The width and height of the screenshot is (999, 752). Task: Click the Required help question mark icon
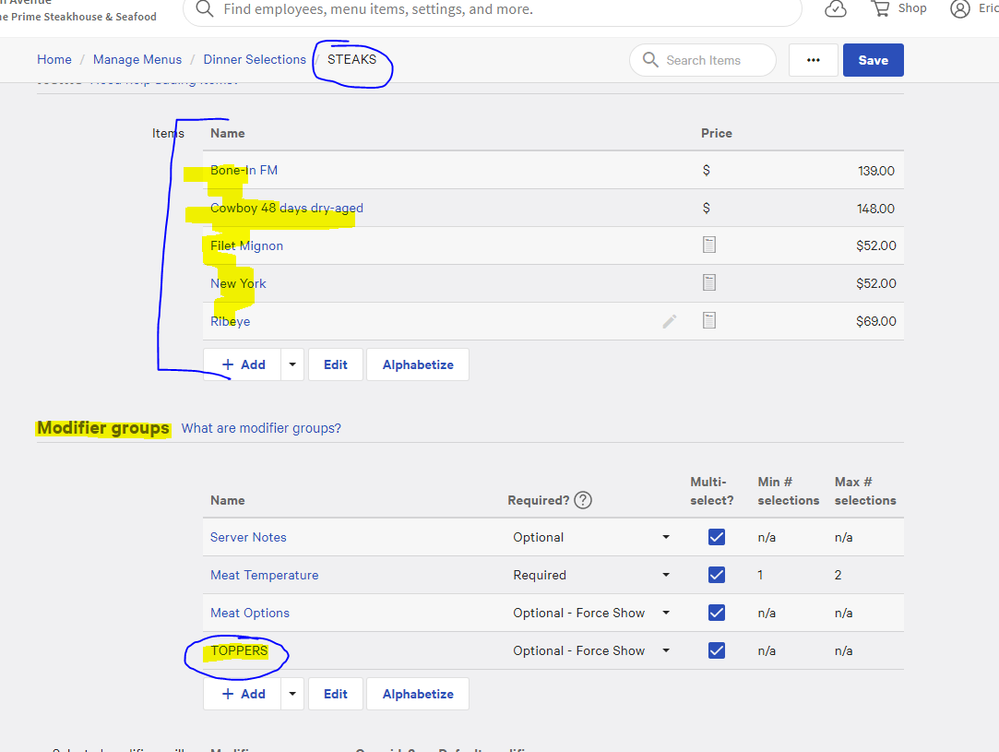tap(583, 500)
